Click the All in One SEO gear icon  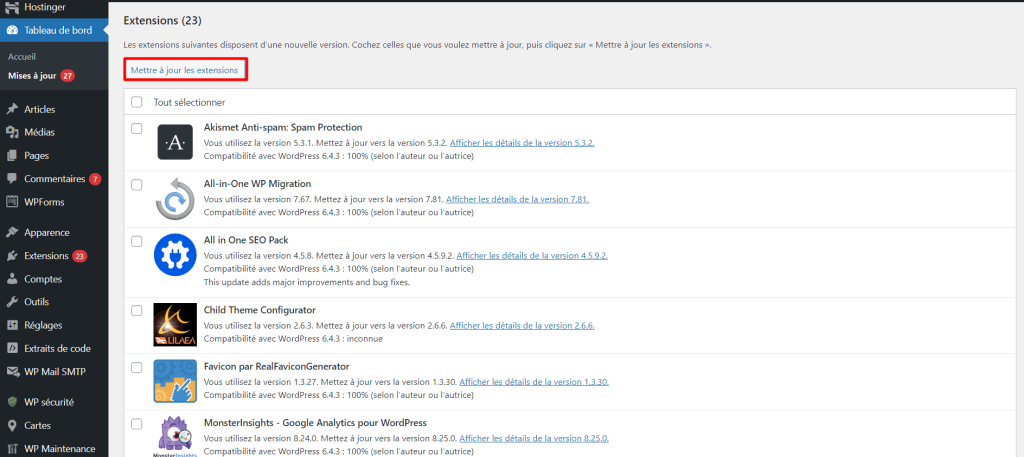[175, 256]
